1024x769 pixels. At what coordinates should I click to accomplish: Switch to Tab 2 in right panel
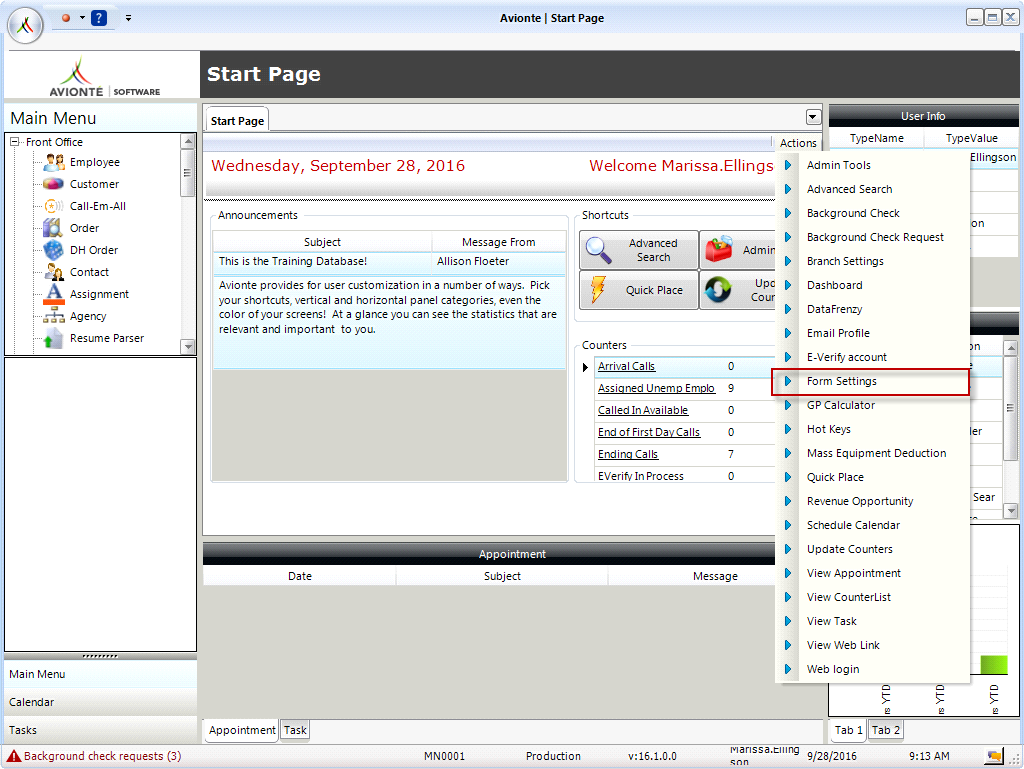(886, 730)
